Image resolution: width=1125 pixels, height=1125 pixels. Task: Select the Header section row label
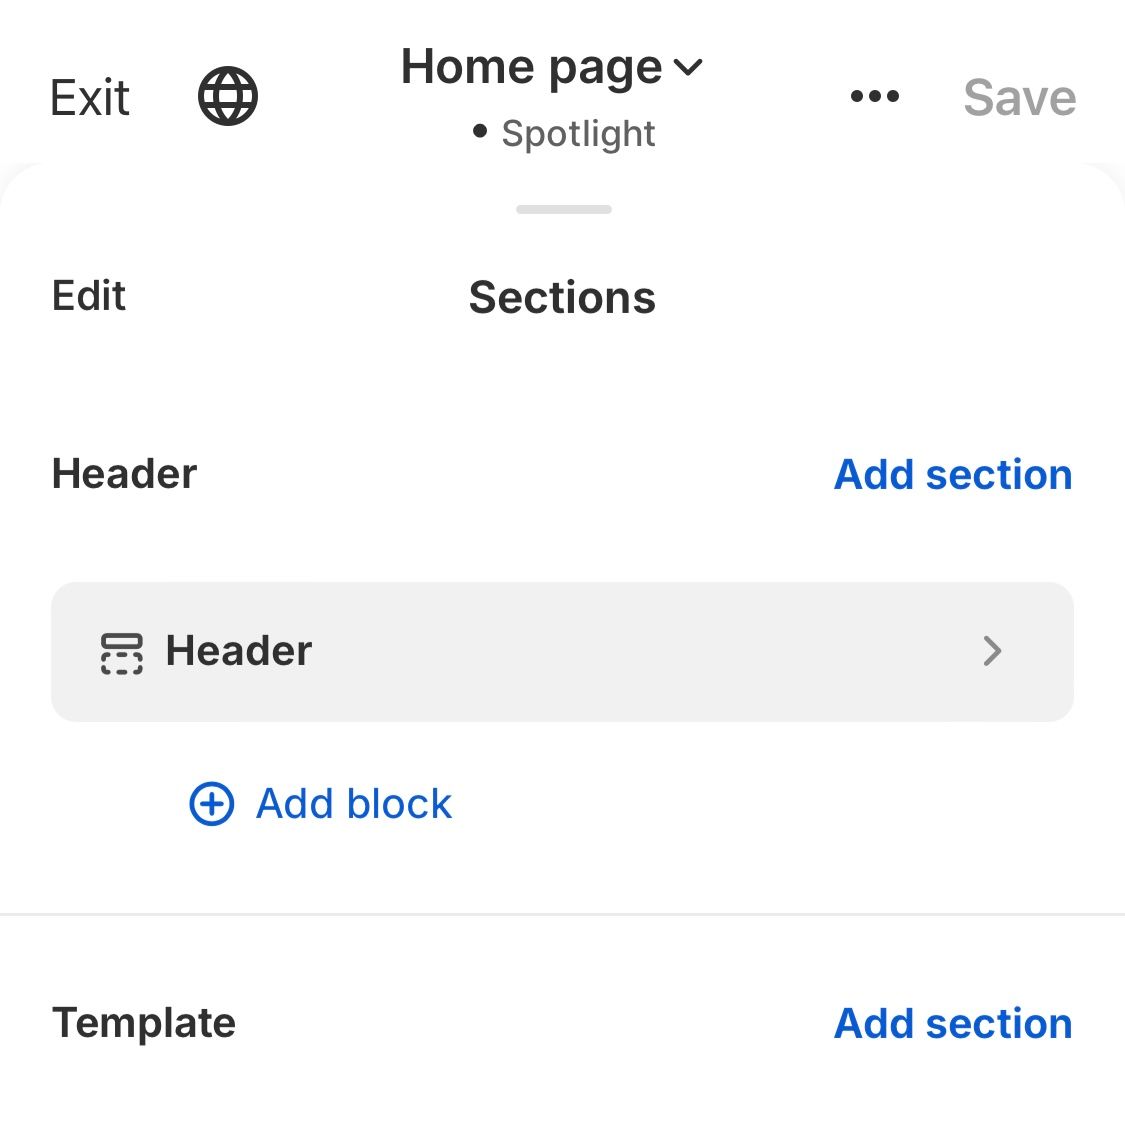point(239,651)
